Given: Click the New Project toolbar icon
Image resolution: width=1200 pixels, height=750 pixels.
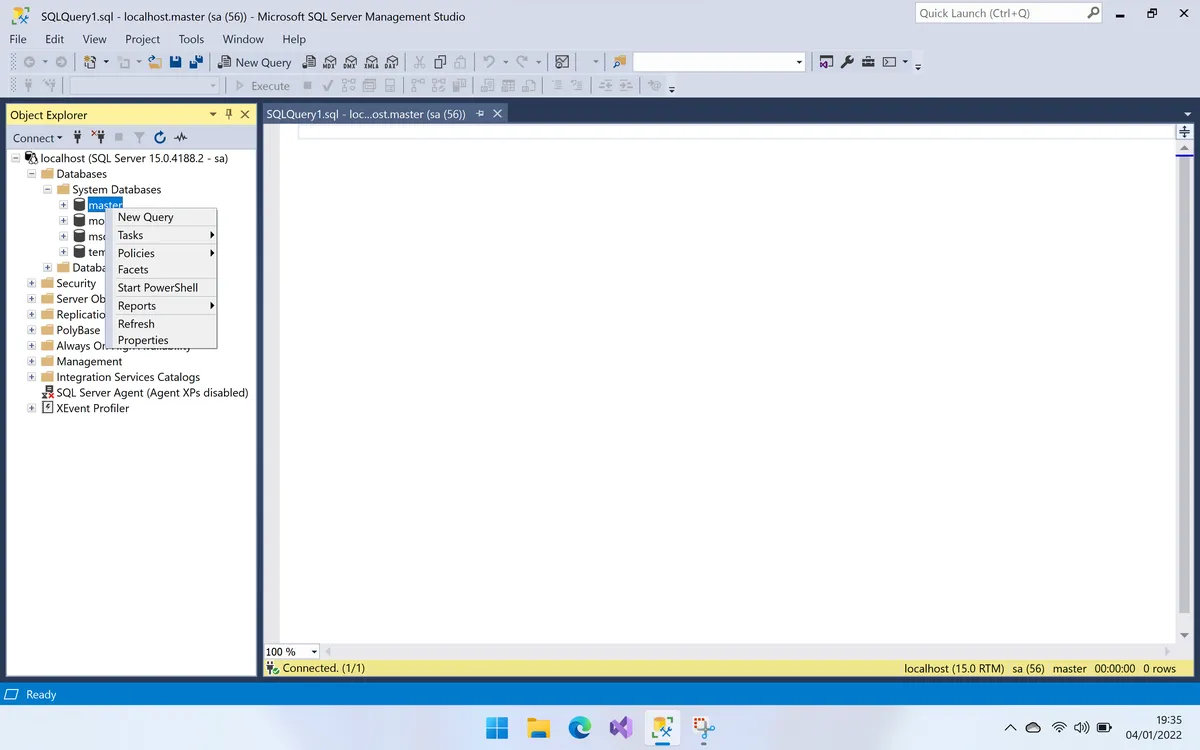Looking at the screenshot, I should pyautogui.click(x=90, y=62).
